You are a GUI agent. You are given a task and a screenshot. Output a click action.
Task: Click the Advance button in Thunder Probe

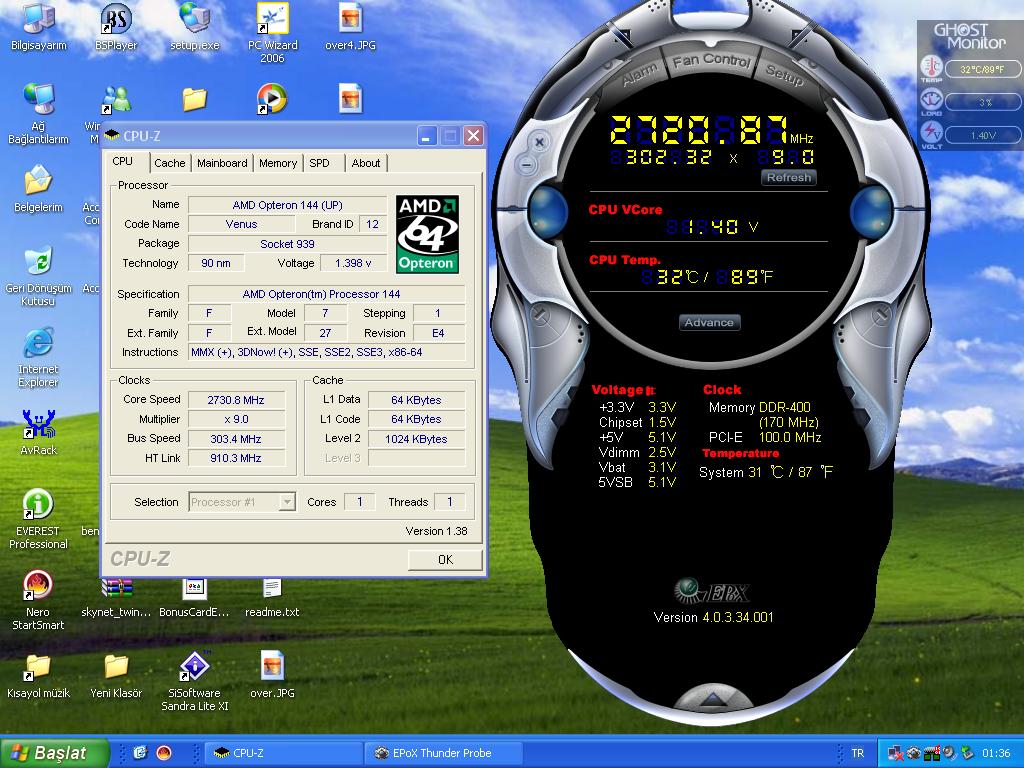tap(709, 322)
